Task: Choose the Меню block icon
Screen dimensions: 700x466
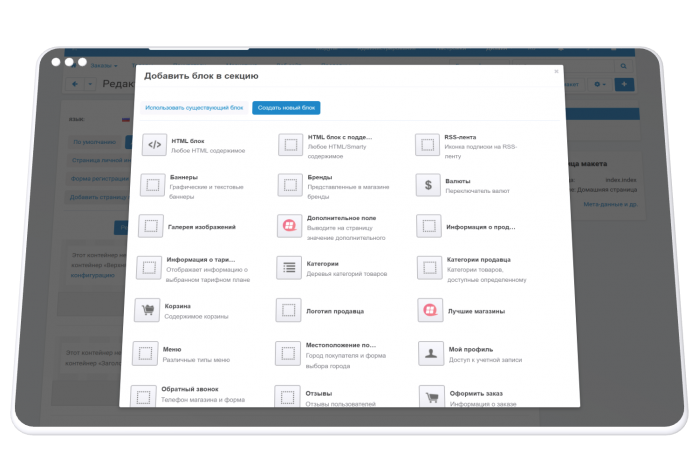Action: click(x=145, y=354)
